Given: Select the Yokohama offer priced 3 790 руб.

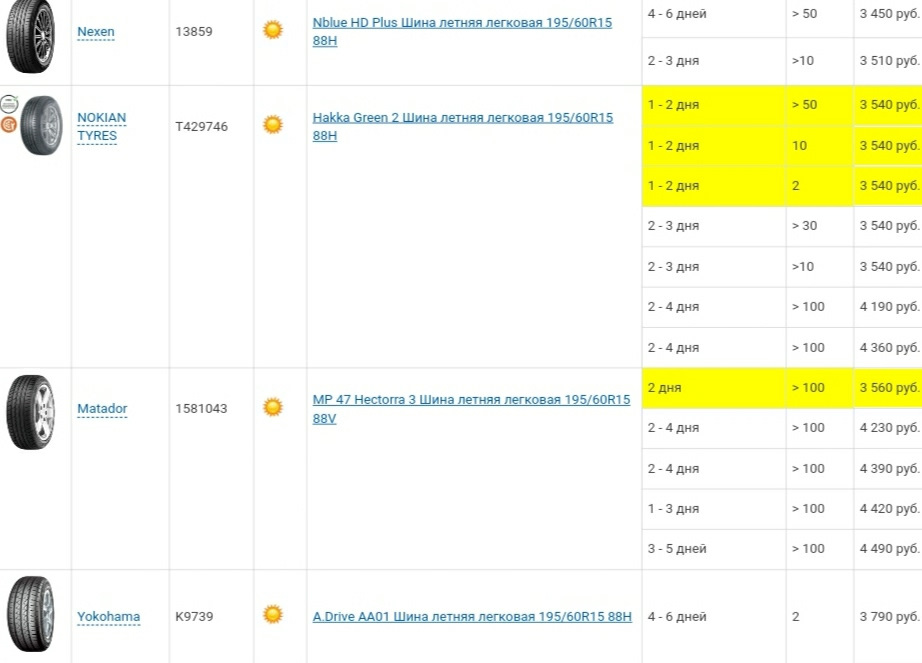Looking at the screenshot, I should (x=888, y=617).
